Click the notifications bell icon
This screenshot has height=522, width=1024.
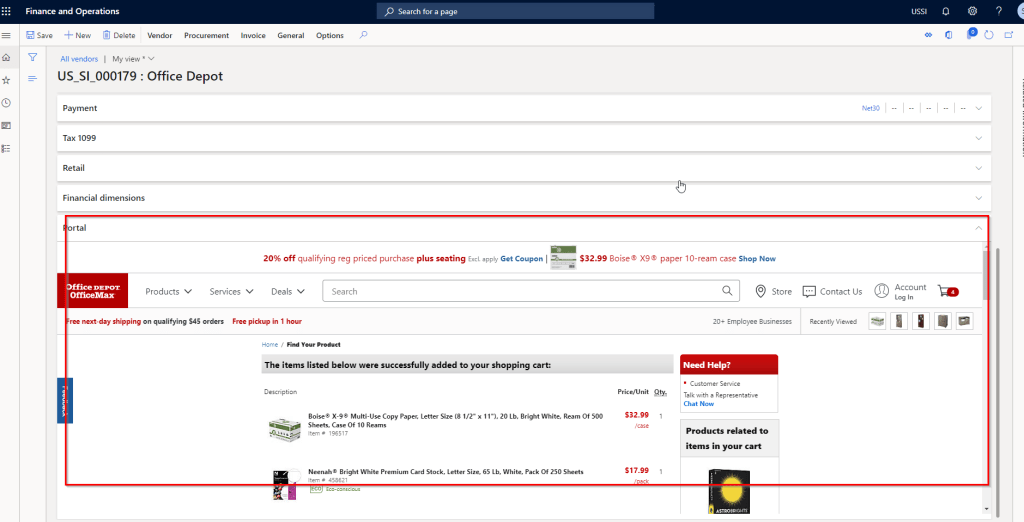point(945,11)
